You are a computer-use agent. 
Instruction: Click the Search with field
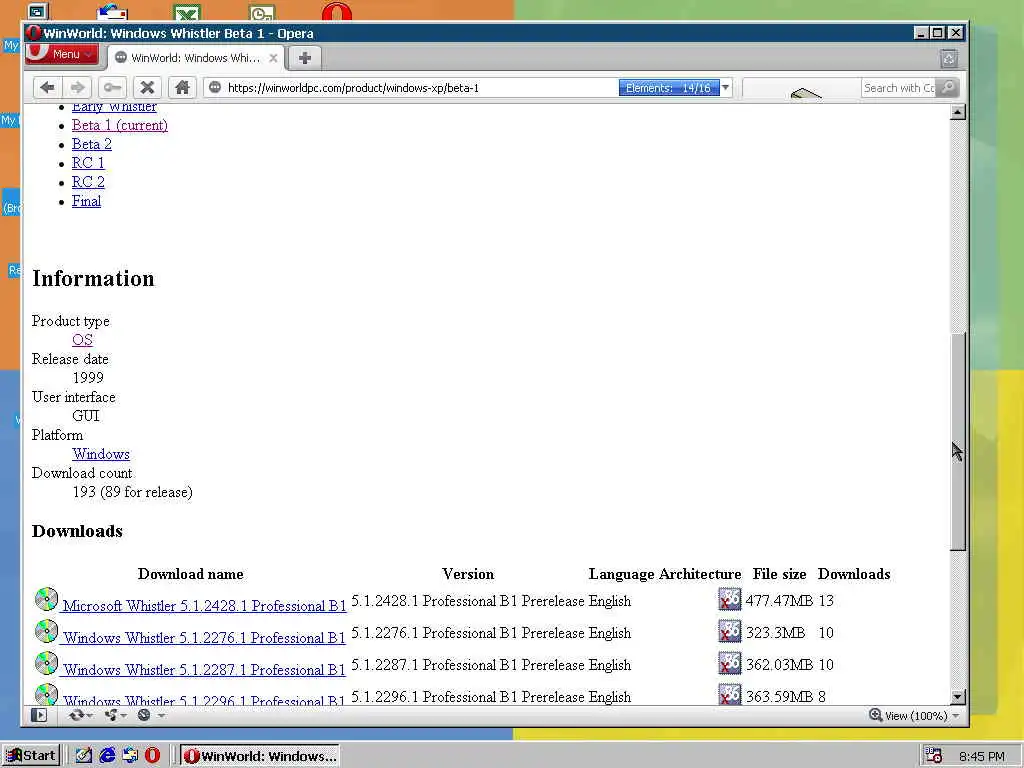(x=899, y=88)
